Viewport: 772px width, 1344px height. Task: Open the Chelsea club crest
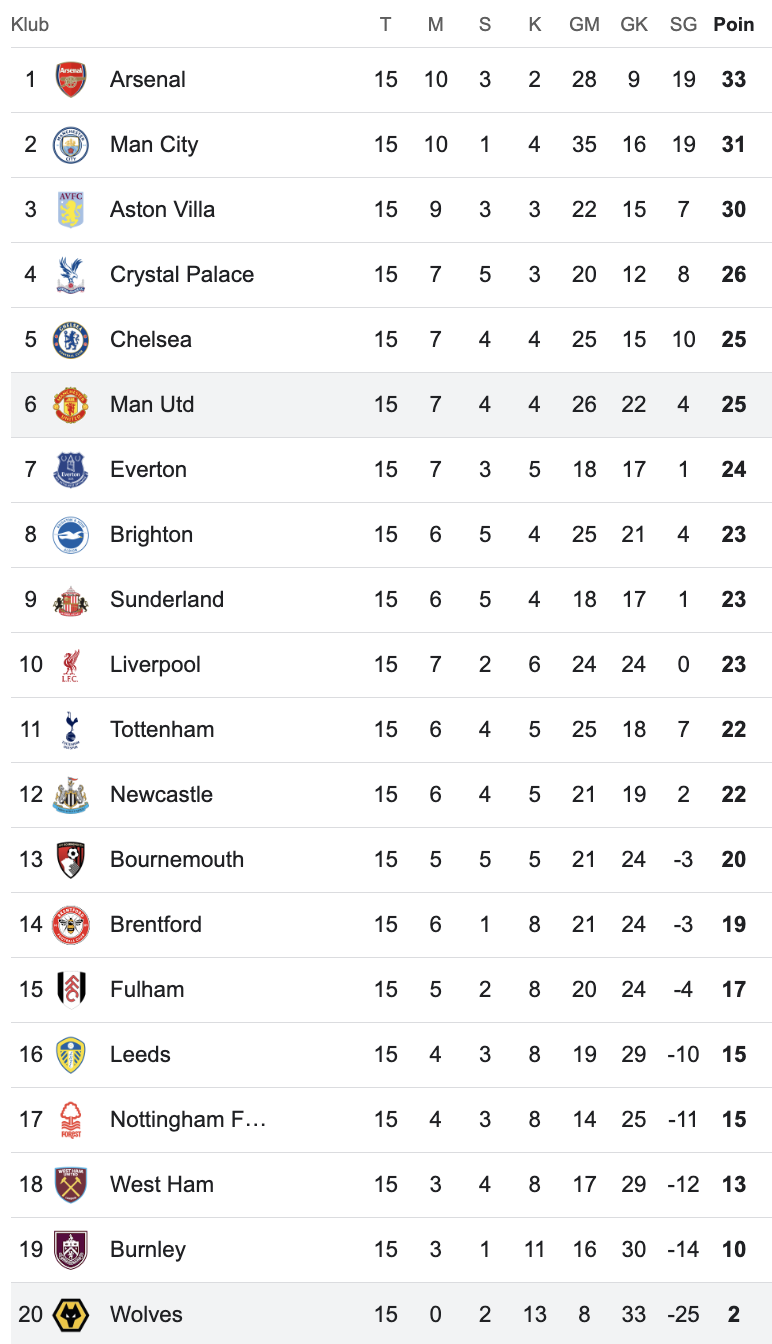click(x=71, y=340)
